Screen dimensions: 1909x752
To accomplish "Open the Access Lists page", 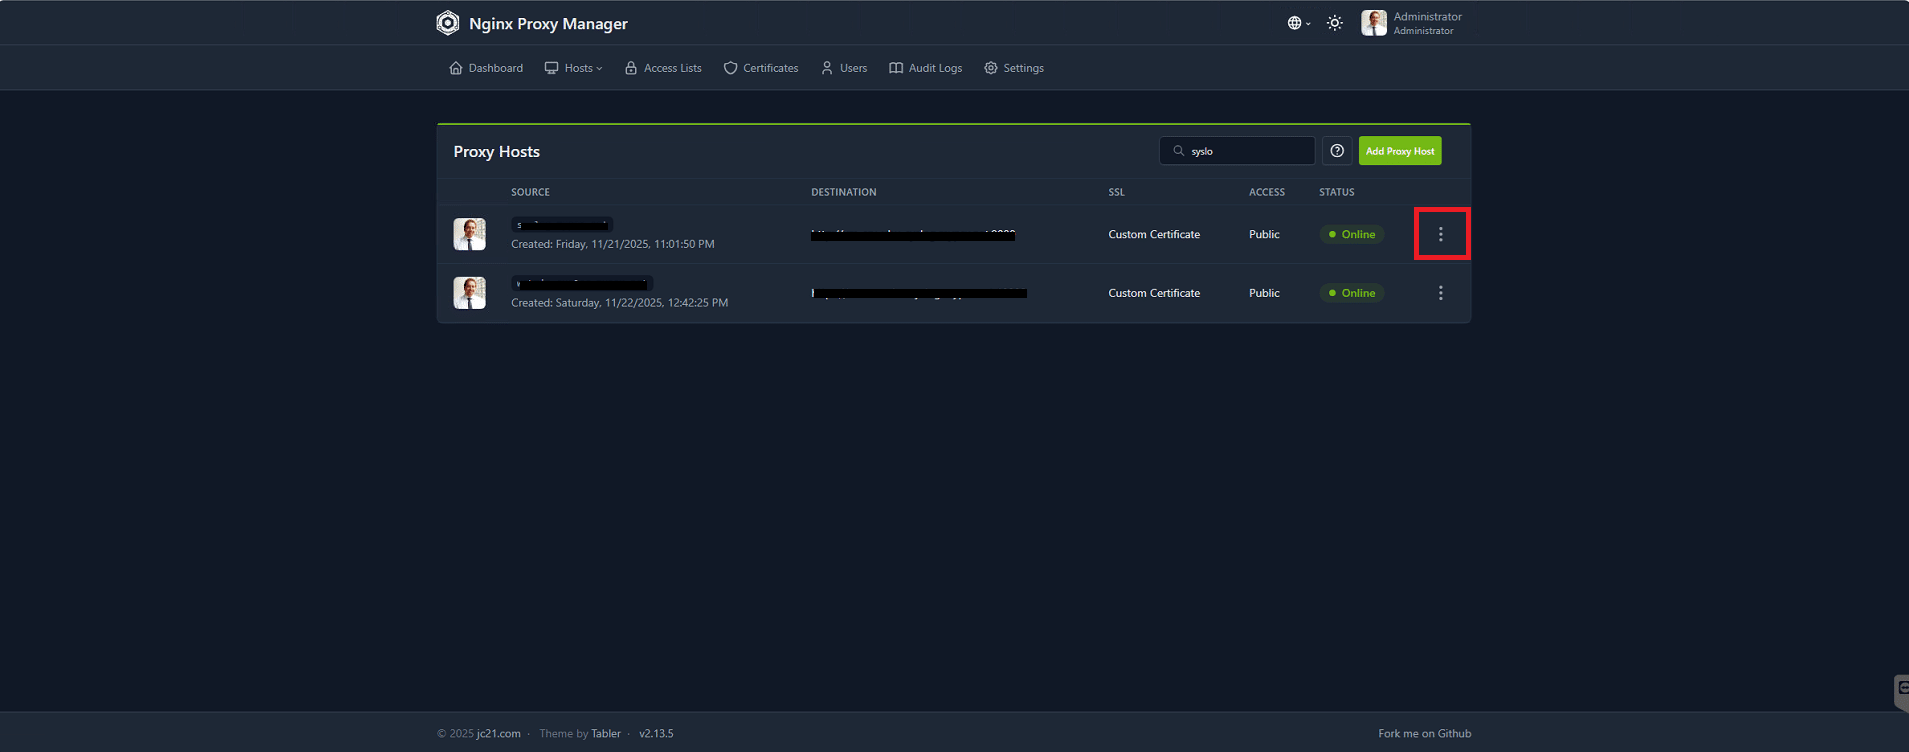I will [663, 68].
